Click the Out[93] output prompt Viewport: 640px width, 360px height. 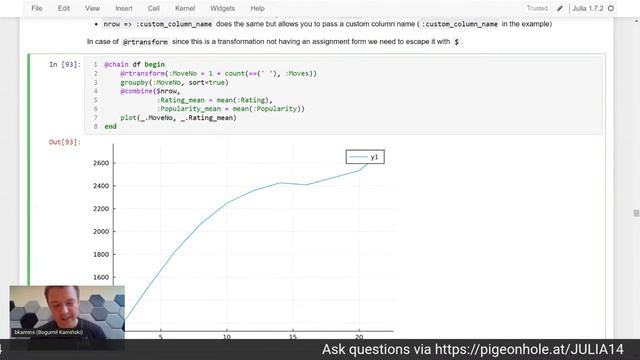click(x=65, y=142)
